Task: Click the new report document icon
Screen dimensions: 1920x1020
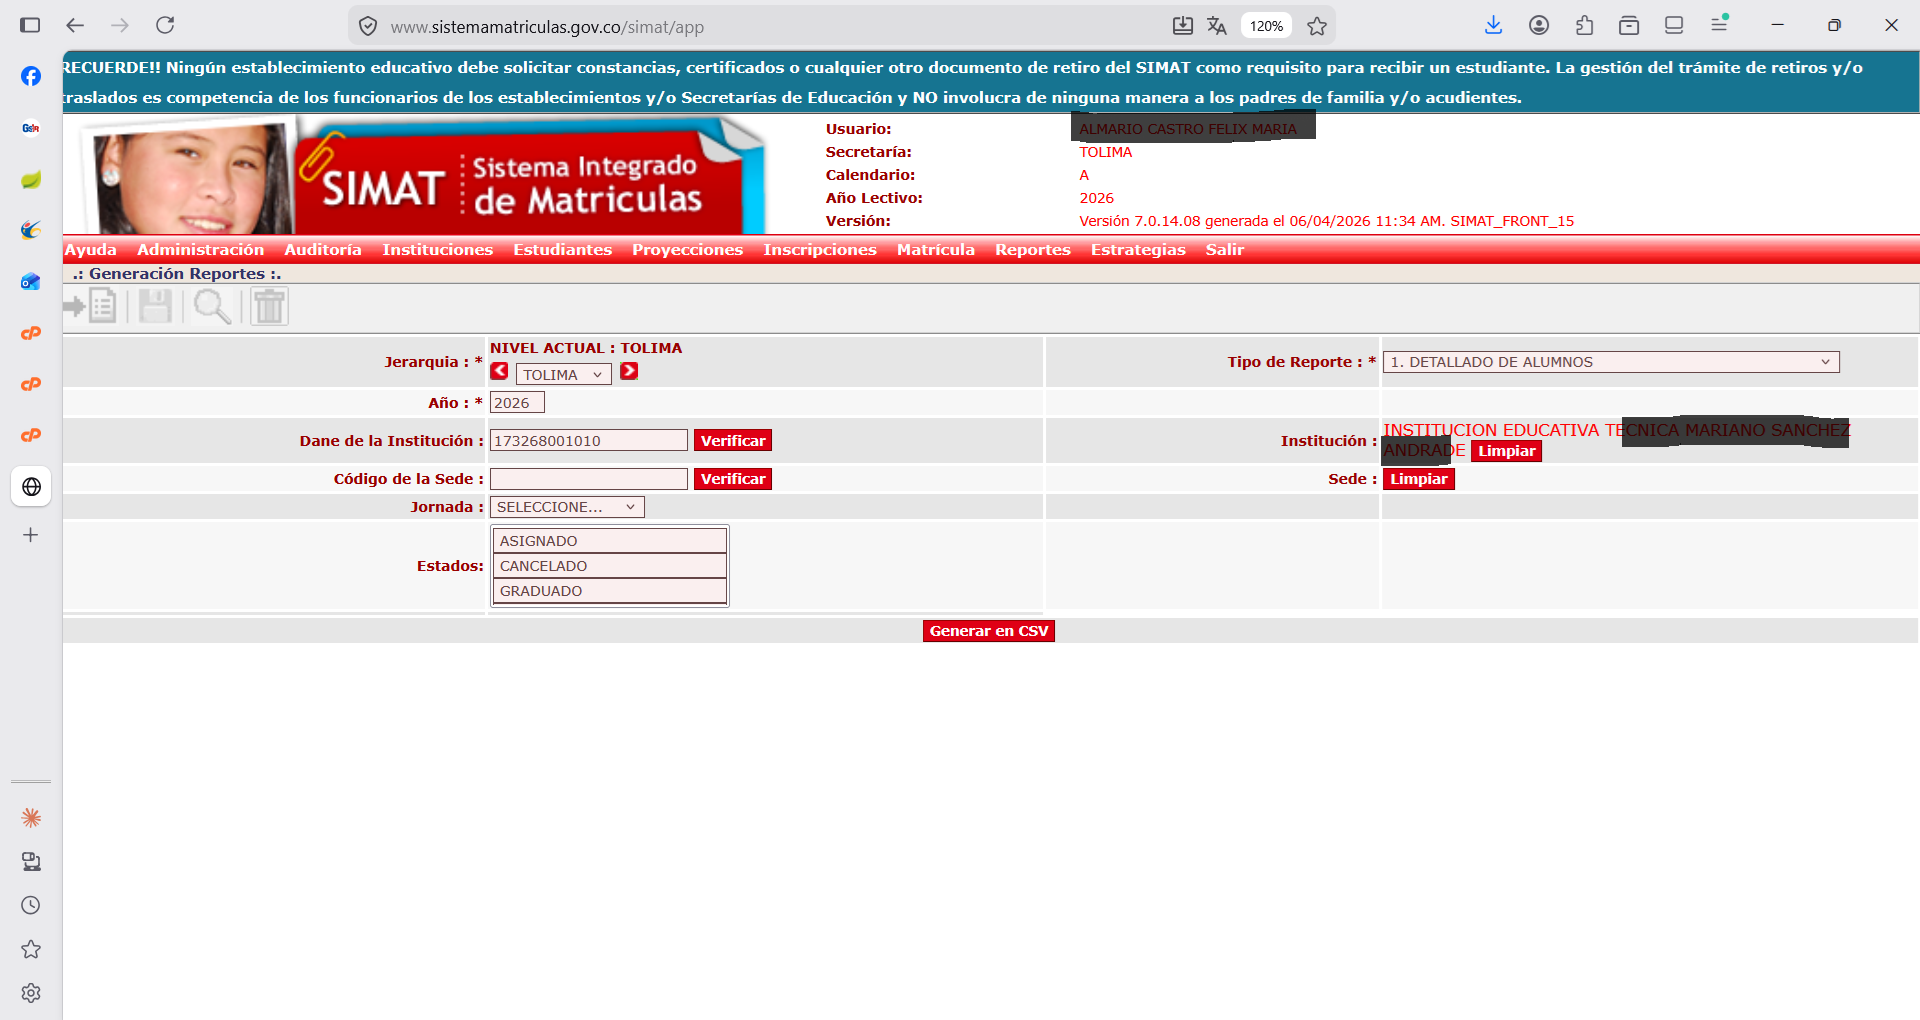Action: 91,306
